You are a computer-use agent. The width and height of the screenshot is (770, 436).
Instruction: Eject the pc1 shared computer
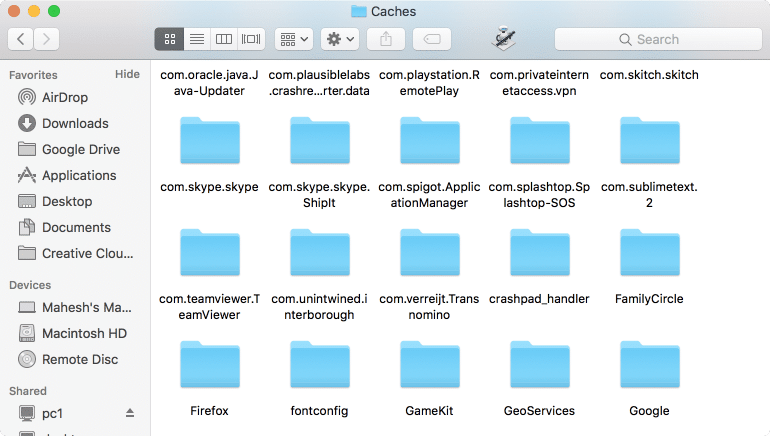coord(130,413)
